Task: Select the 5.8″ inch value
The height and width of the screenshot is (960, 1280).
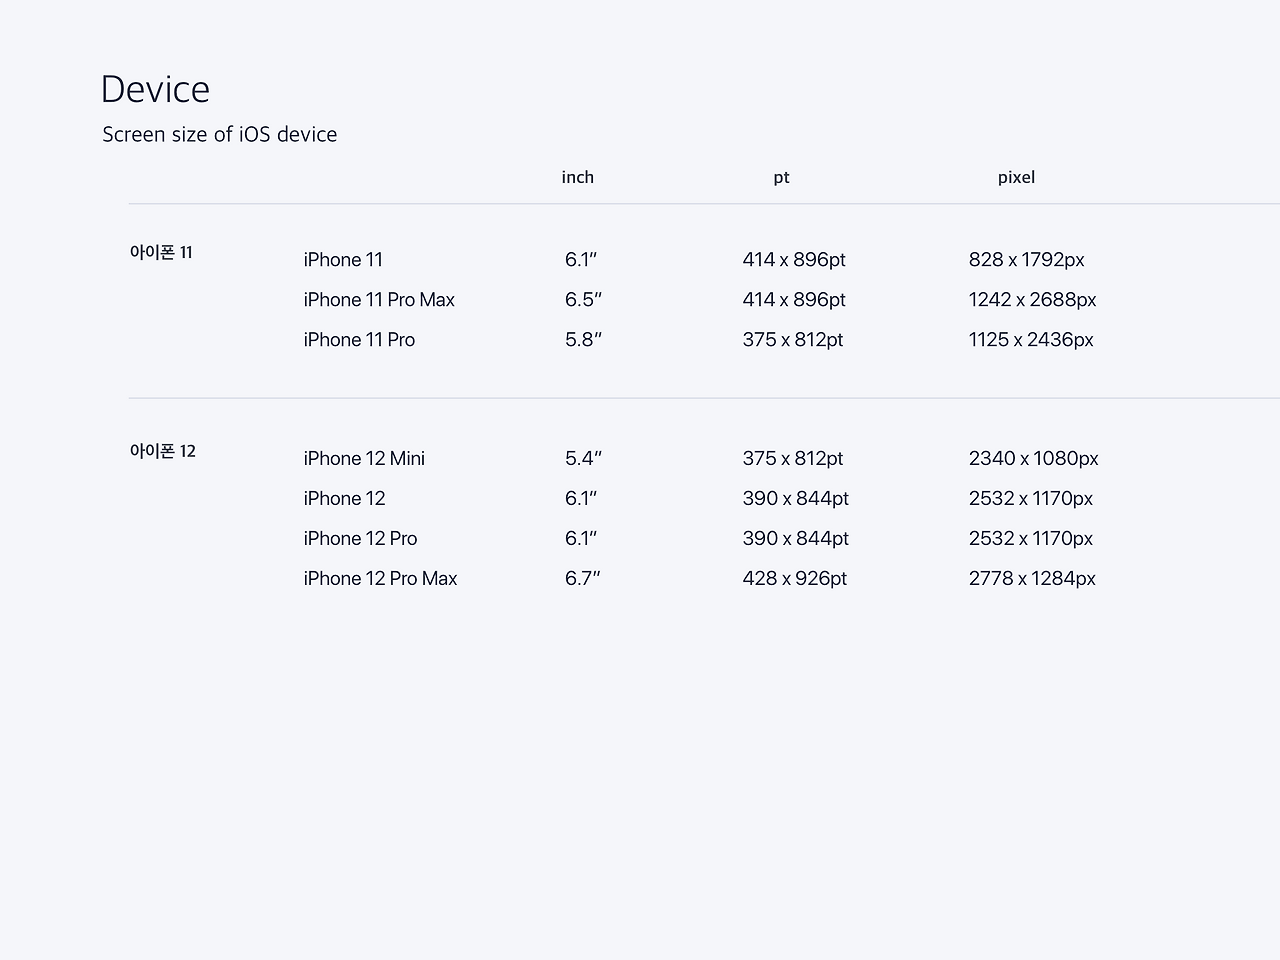Action: click(583, 340)
